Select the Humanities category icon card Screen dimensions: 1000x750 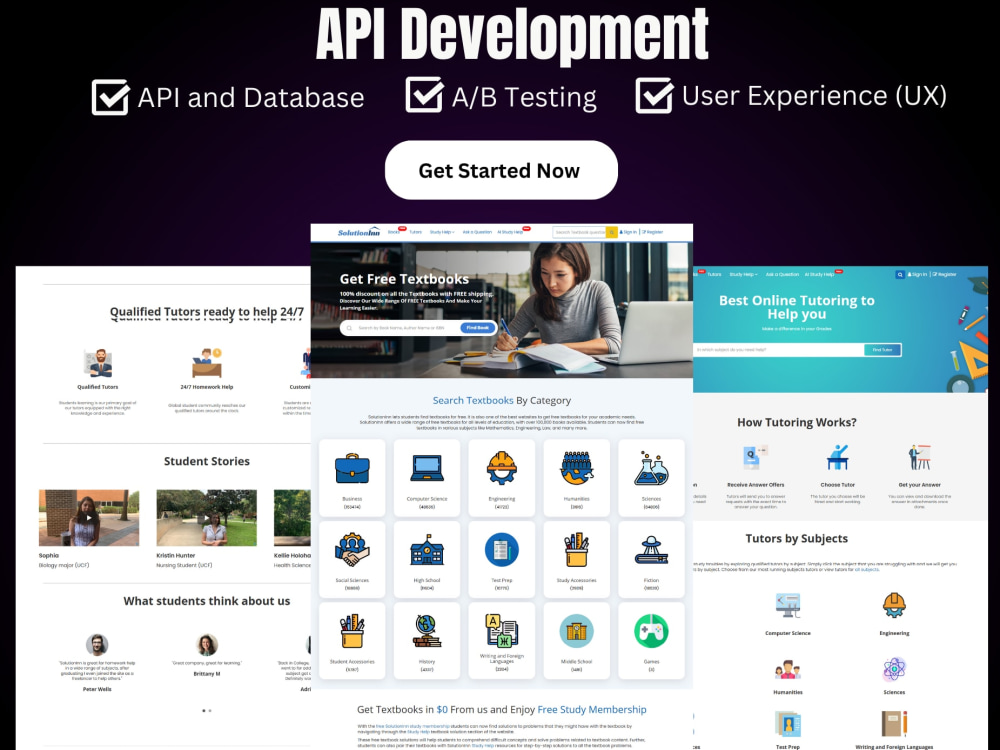pos(577,478)
